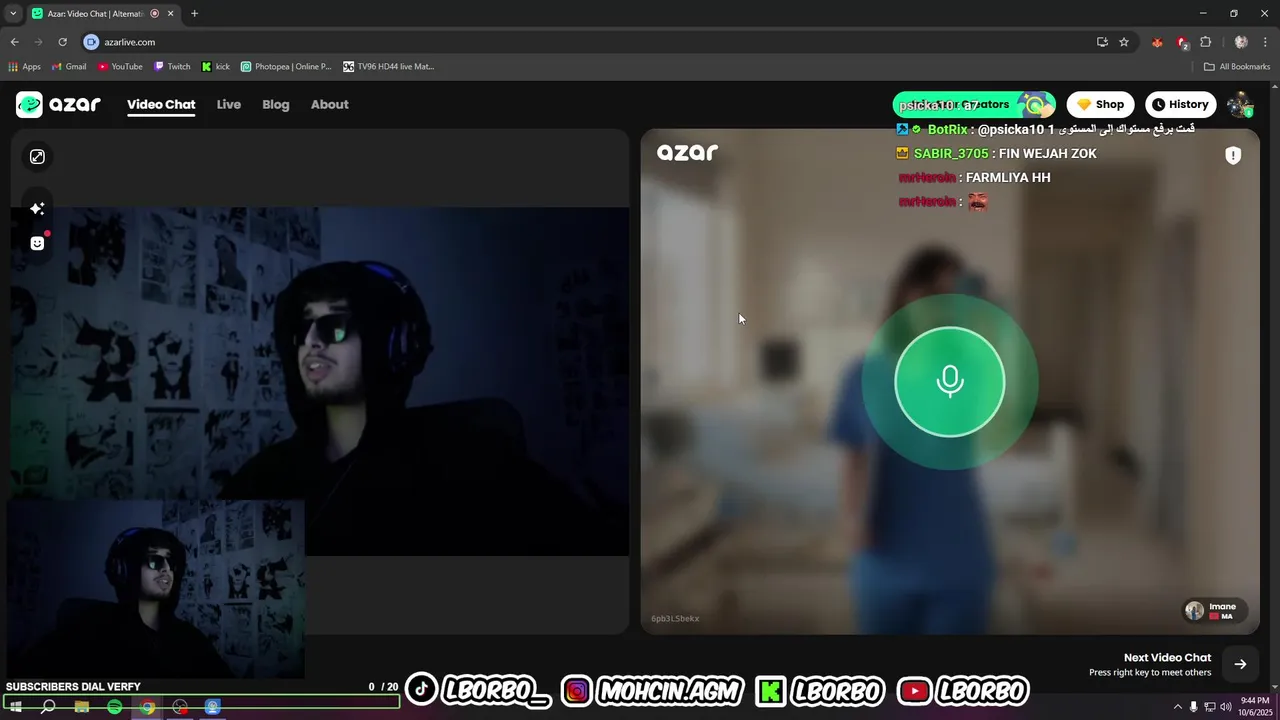The height and width of the screenshot is (720, 1280).
Task: Click the Next Video Chat arrow
Action: 1240,664
